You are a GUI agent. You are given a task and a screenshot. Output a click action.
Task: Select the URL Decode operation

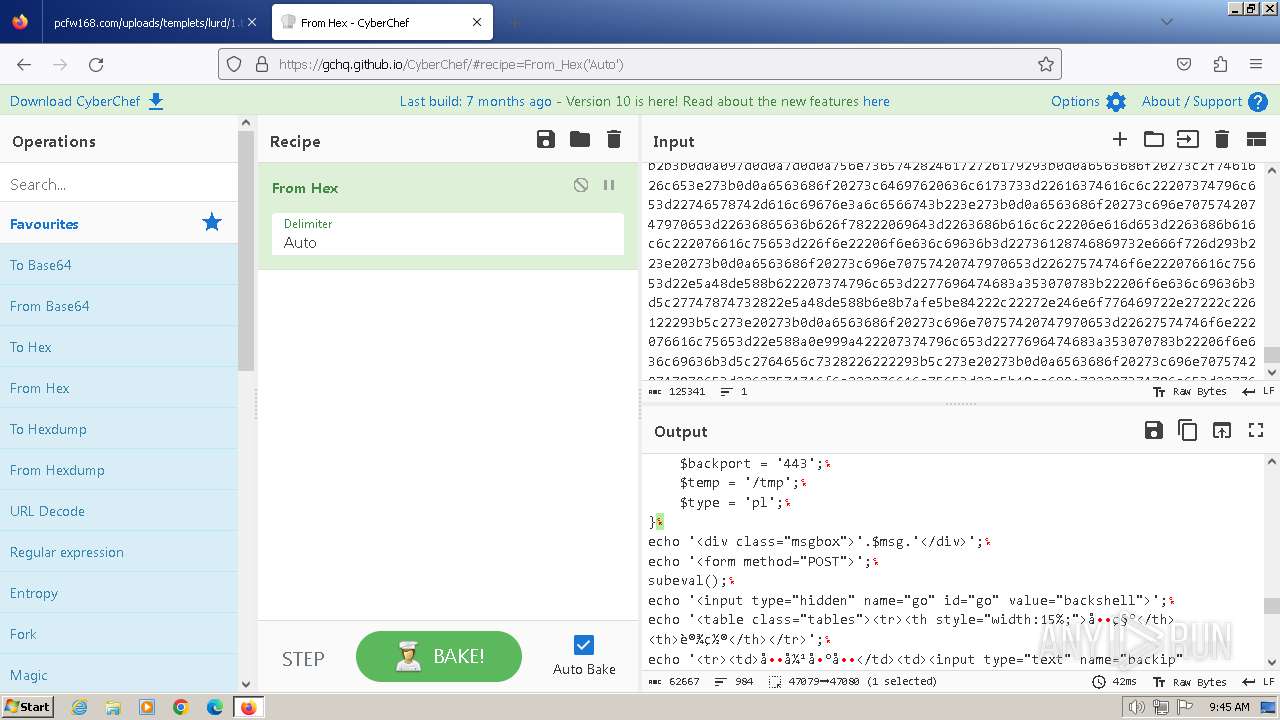tap(119, 511)
